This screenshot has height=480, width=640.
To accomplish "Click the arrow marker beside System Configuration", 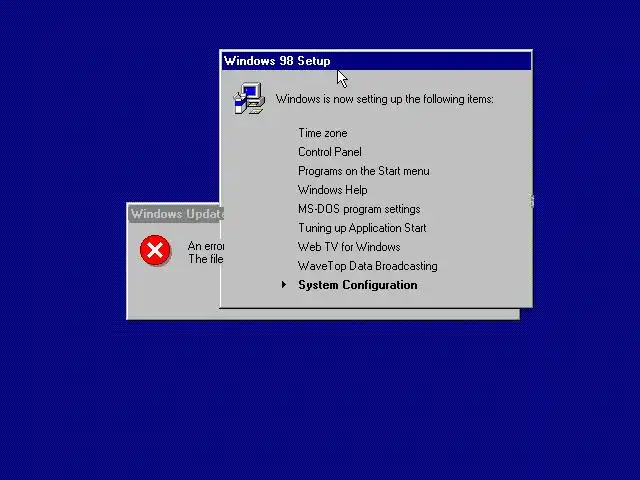I will click(284, 284).
